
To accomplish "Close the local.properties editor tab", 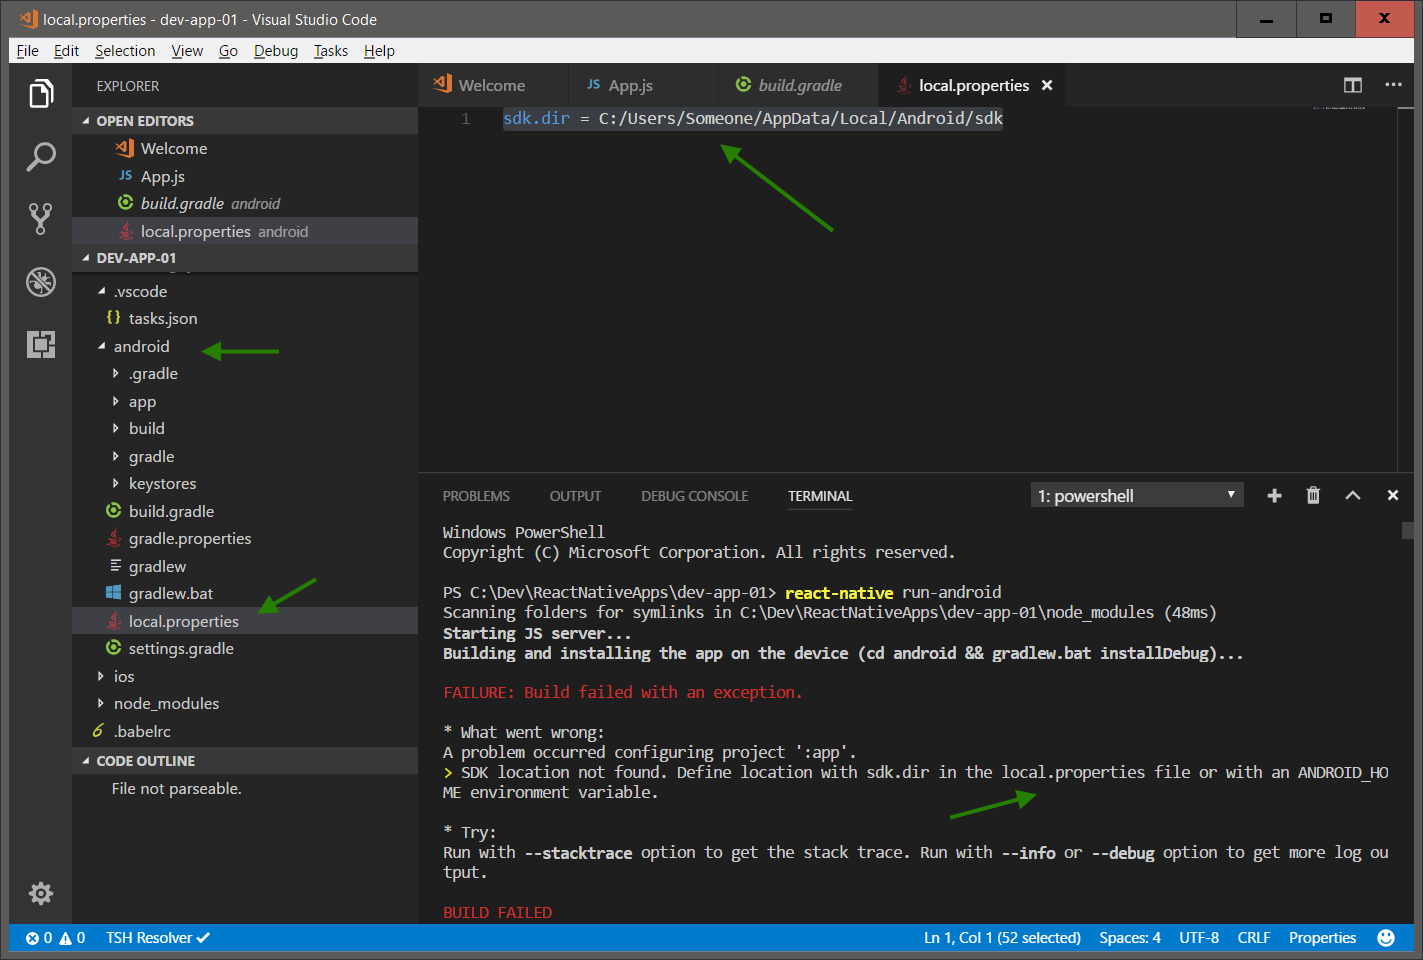I will click(x=1047, y=85).
